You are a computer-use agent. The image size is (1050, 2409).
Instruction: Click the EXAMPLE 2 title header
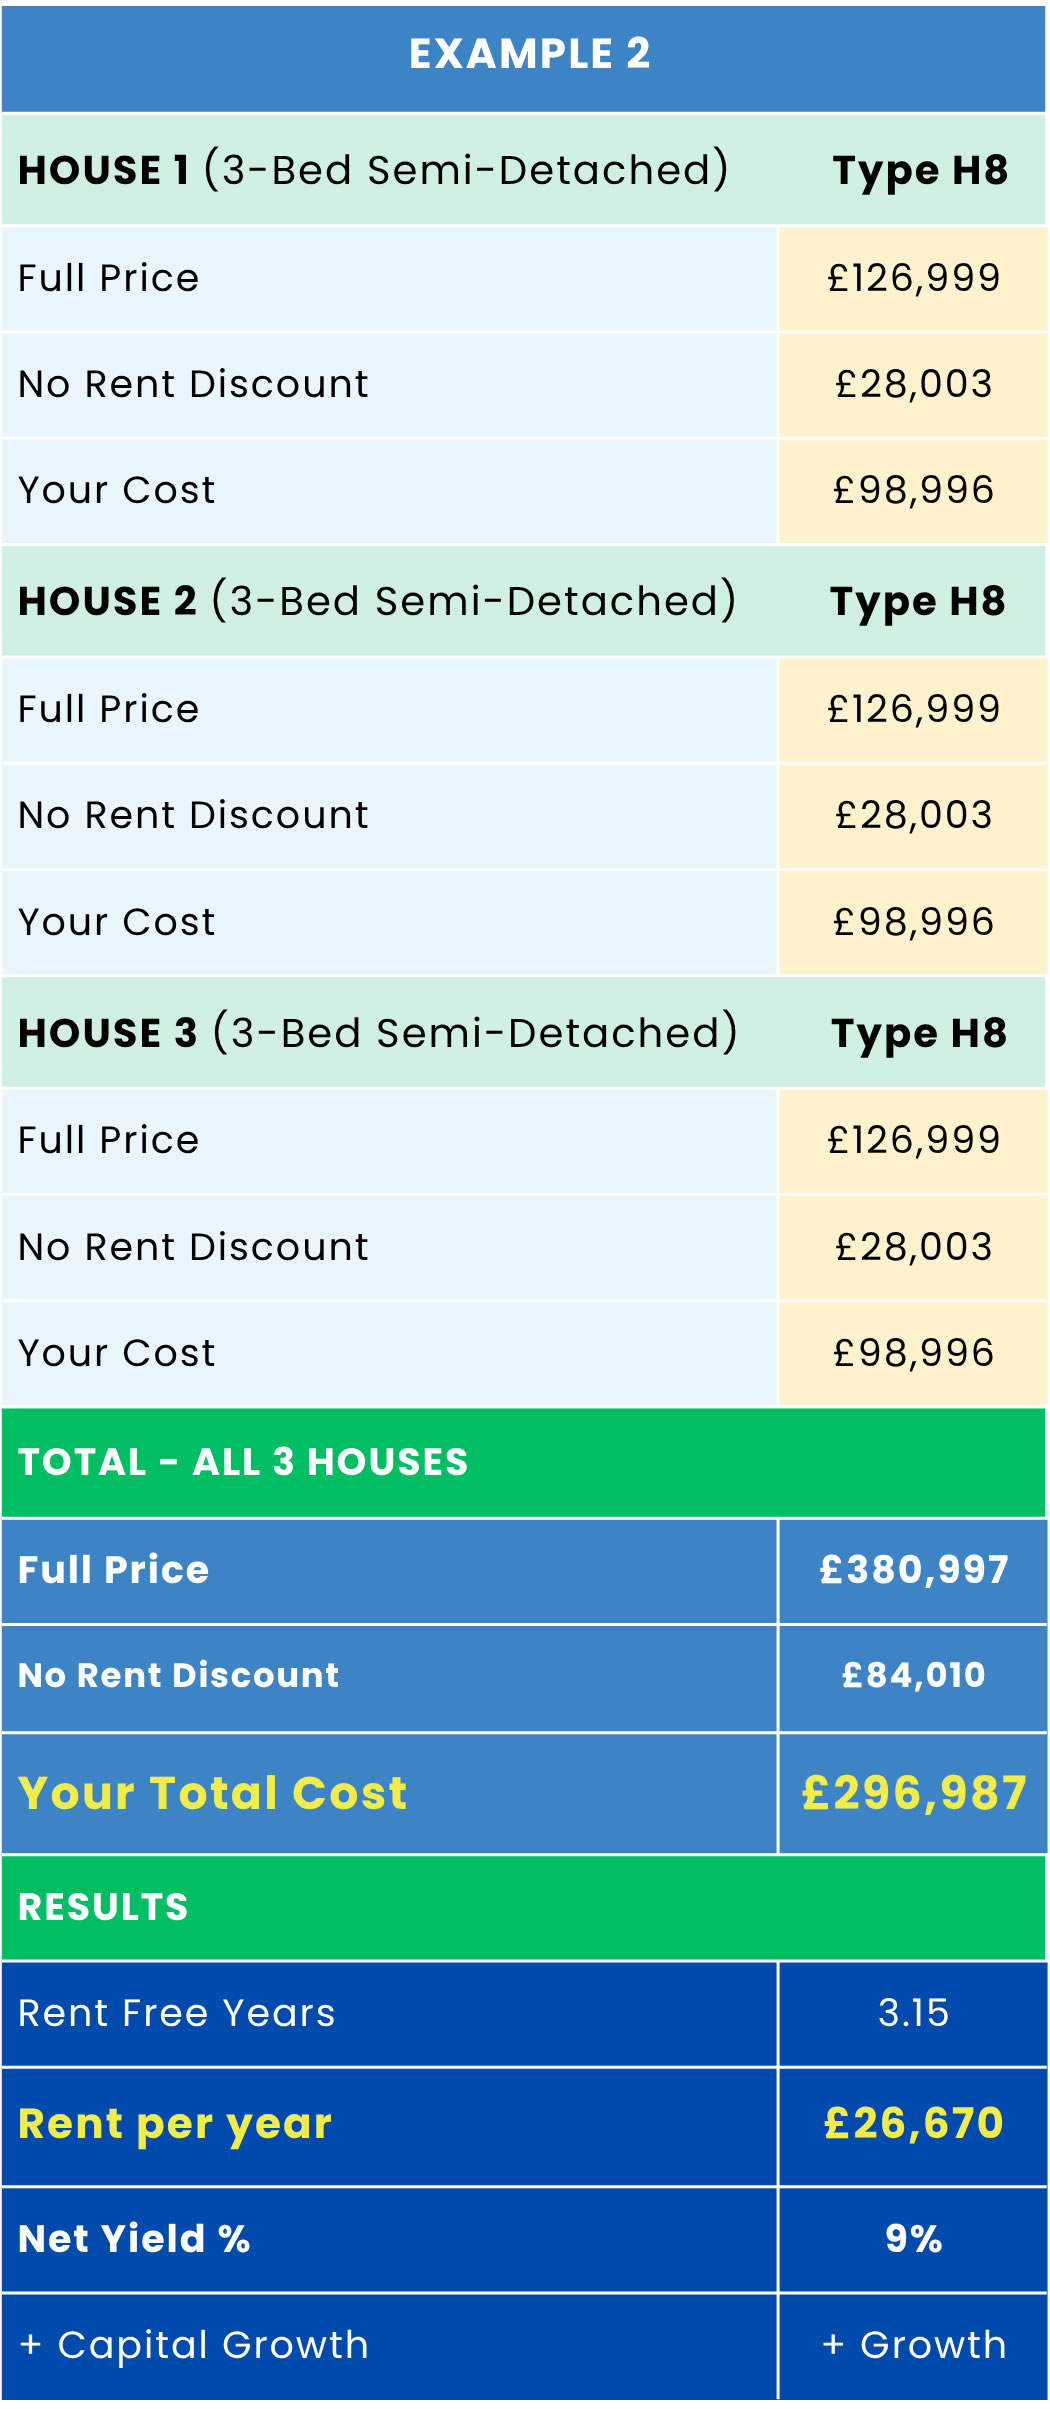pos(529,54)
